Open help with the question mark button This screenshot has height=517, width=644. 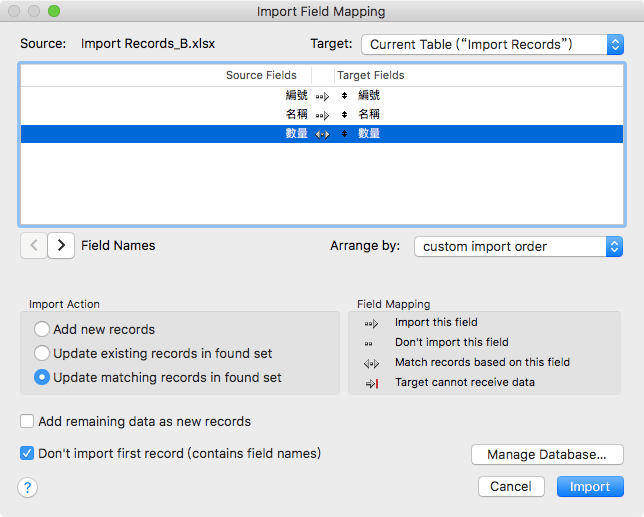28,487
